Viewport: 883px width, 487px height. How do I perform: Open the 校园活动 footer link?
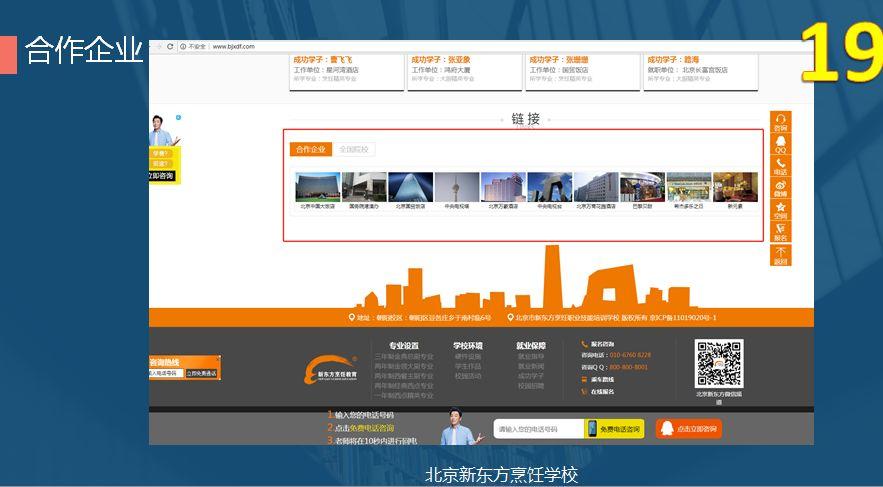[468, 376]
